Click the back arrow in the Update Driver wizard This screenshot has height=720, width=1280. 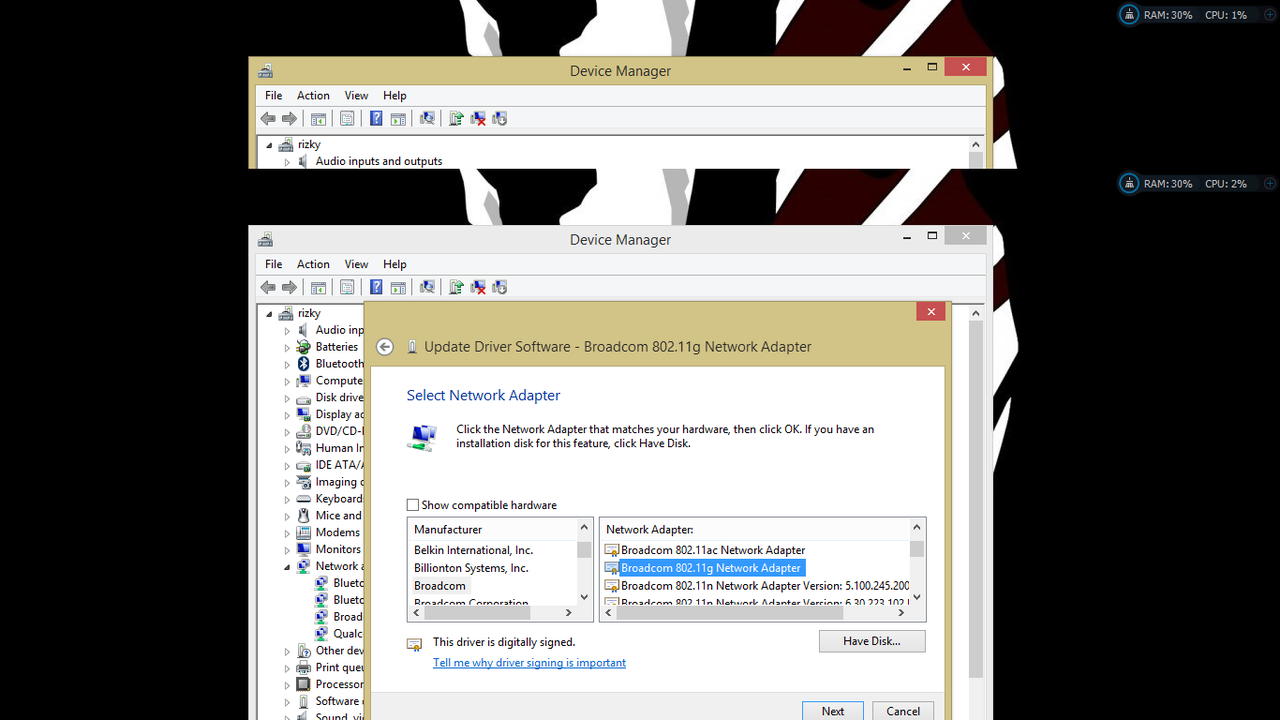[x=384, y=346]
